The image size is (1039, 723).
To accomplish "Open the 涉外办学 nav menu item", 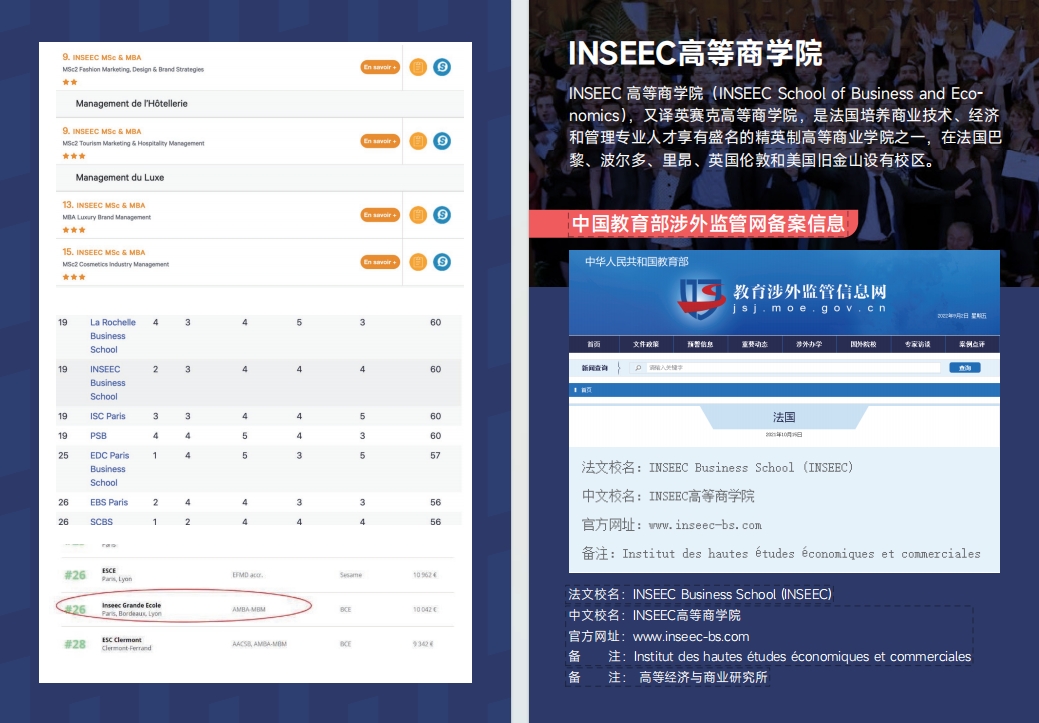I will [808, 345].
